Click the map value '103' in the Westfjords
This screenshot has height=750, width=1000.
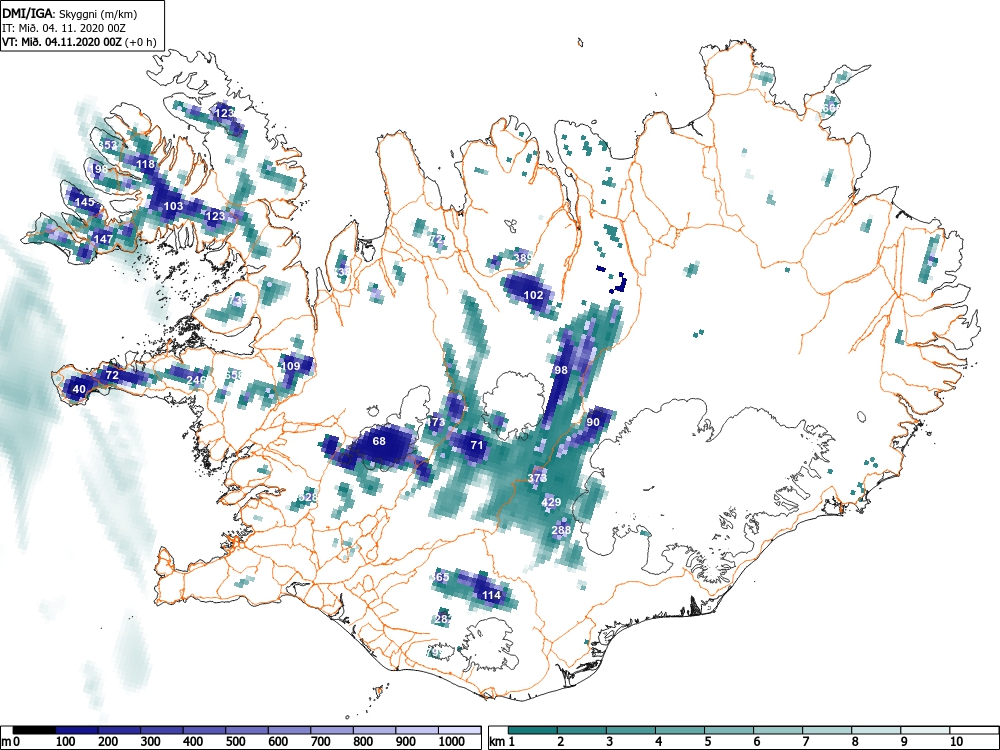(173, 206)
